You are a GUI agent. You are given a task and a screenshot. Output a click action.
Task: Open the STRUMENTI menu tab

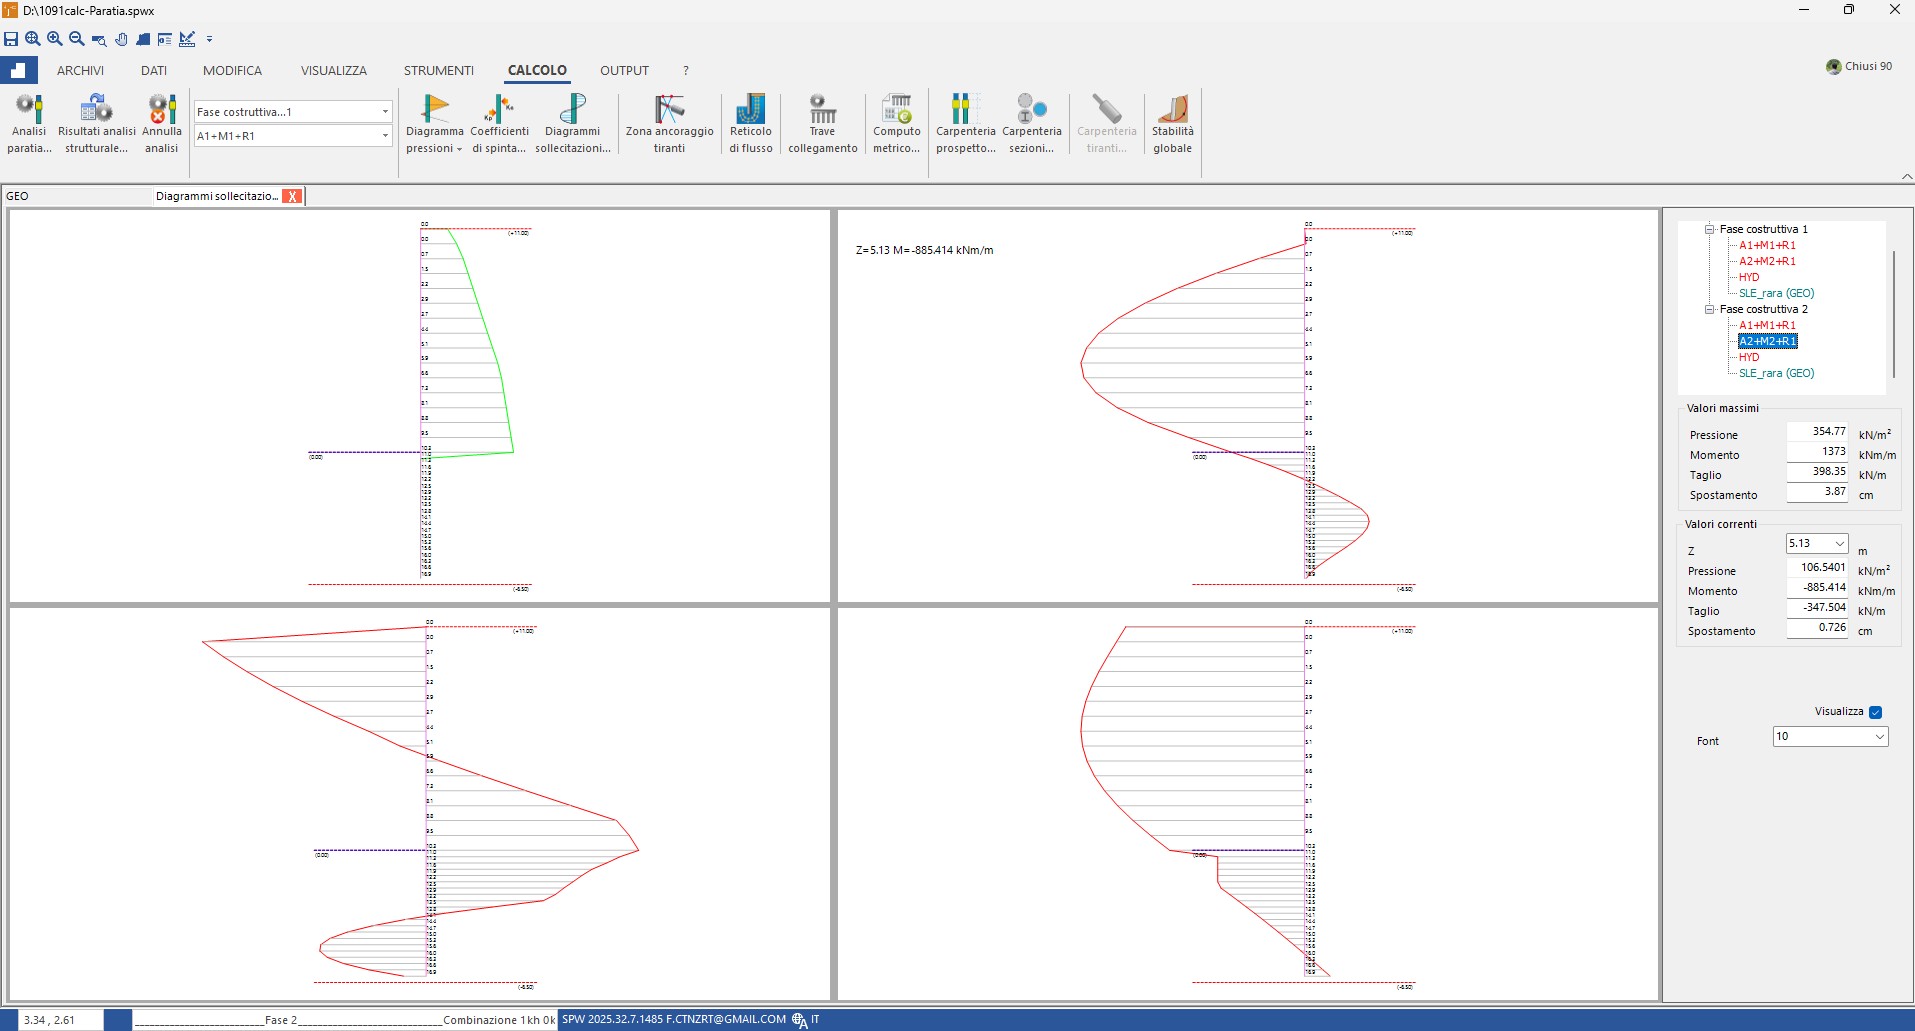click(439, 71)
